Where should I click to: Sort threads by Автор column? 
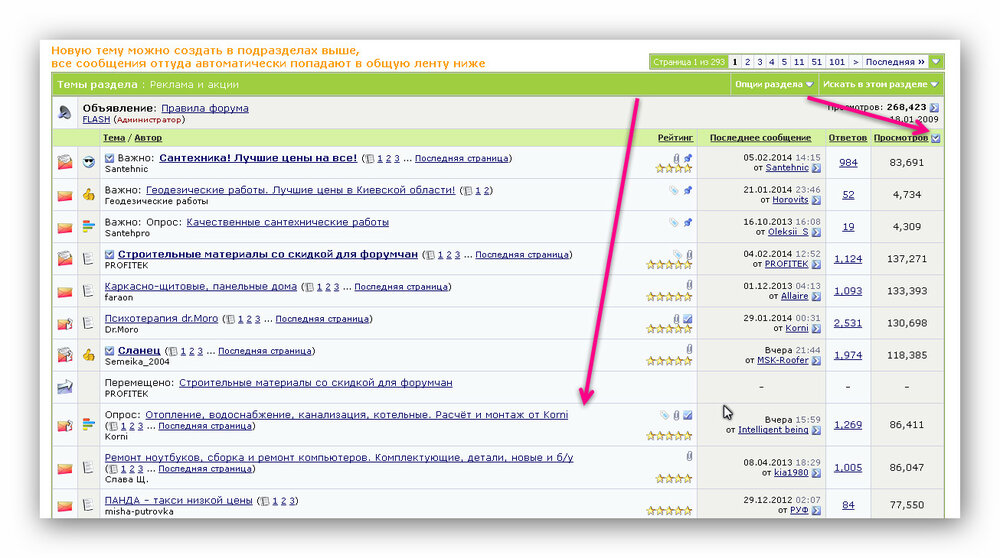click(x=148, y=138)
